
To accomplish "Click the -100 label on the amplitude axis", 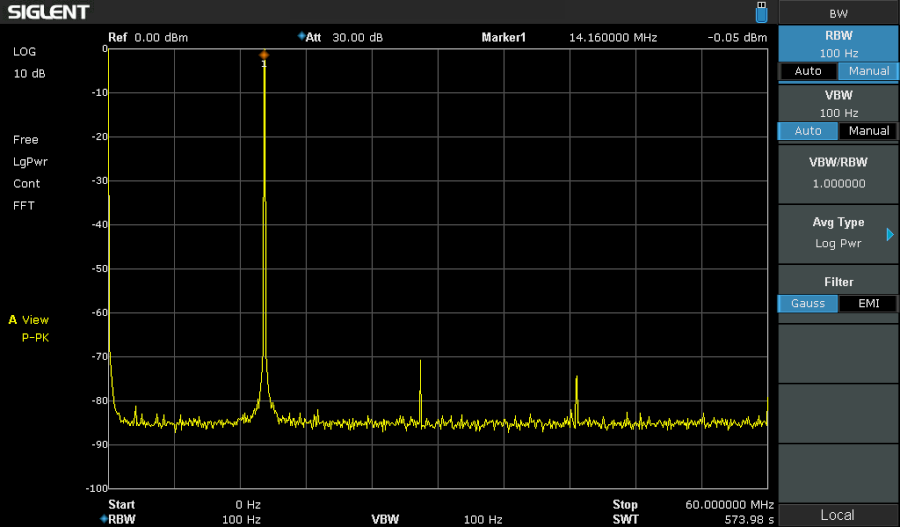I will click(97, 489).
